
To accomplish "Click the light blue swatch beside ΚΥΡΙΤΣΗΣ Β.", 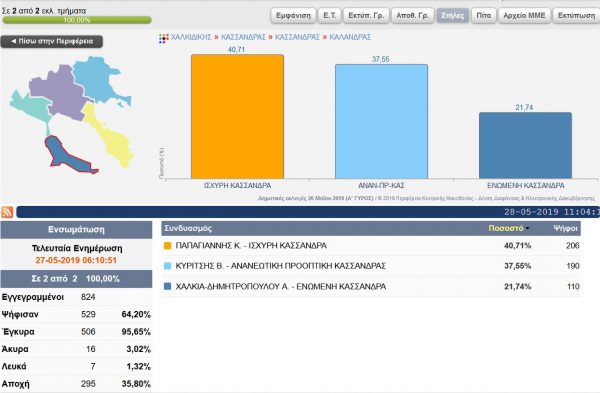I will coord(167,266).
